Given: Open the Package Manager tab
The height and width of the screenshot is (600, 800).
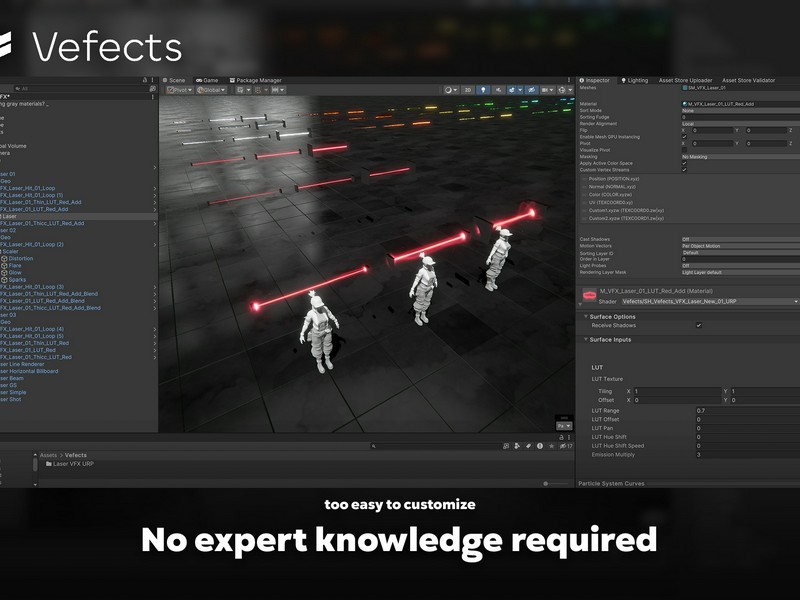Looking at the screenshot, I should [x=256, y=80].
